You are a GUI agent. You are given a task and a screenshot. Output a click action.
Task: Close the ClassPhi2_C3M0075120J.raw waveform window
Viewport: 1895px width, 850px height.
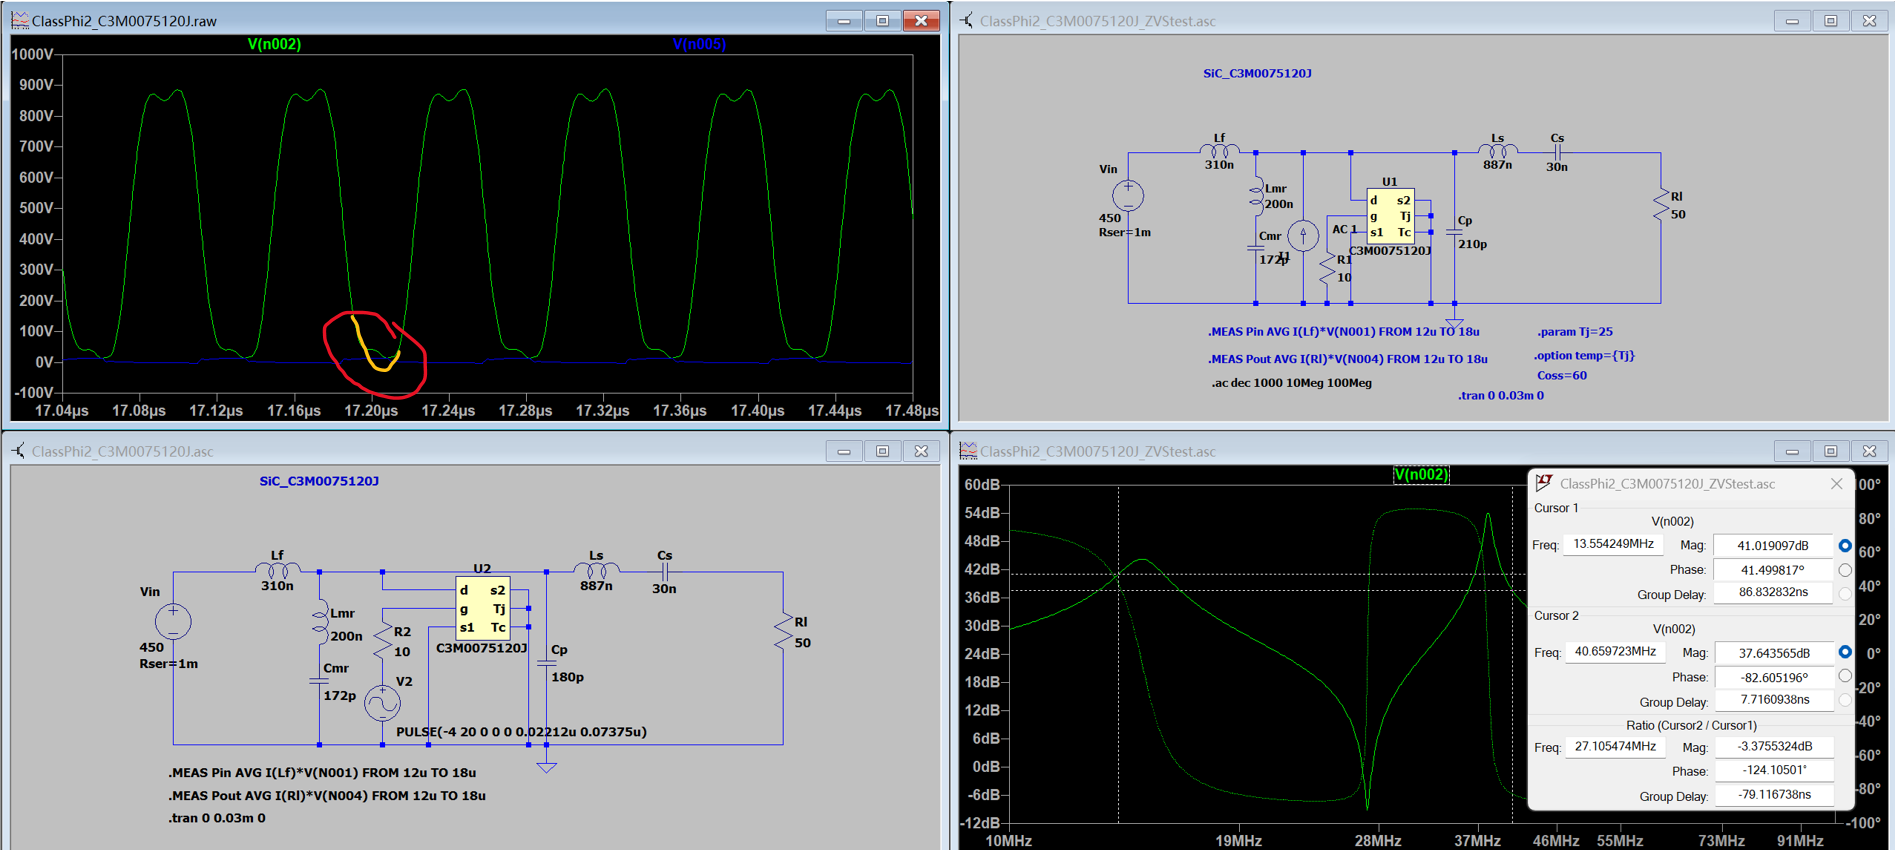point(921,20)
